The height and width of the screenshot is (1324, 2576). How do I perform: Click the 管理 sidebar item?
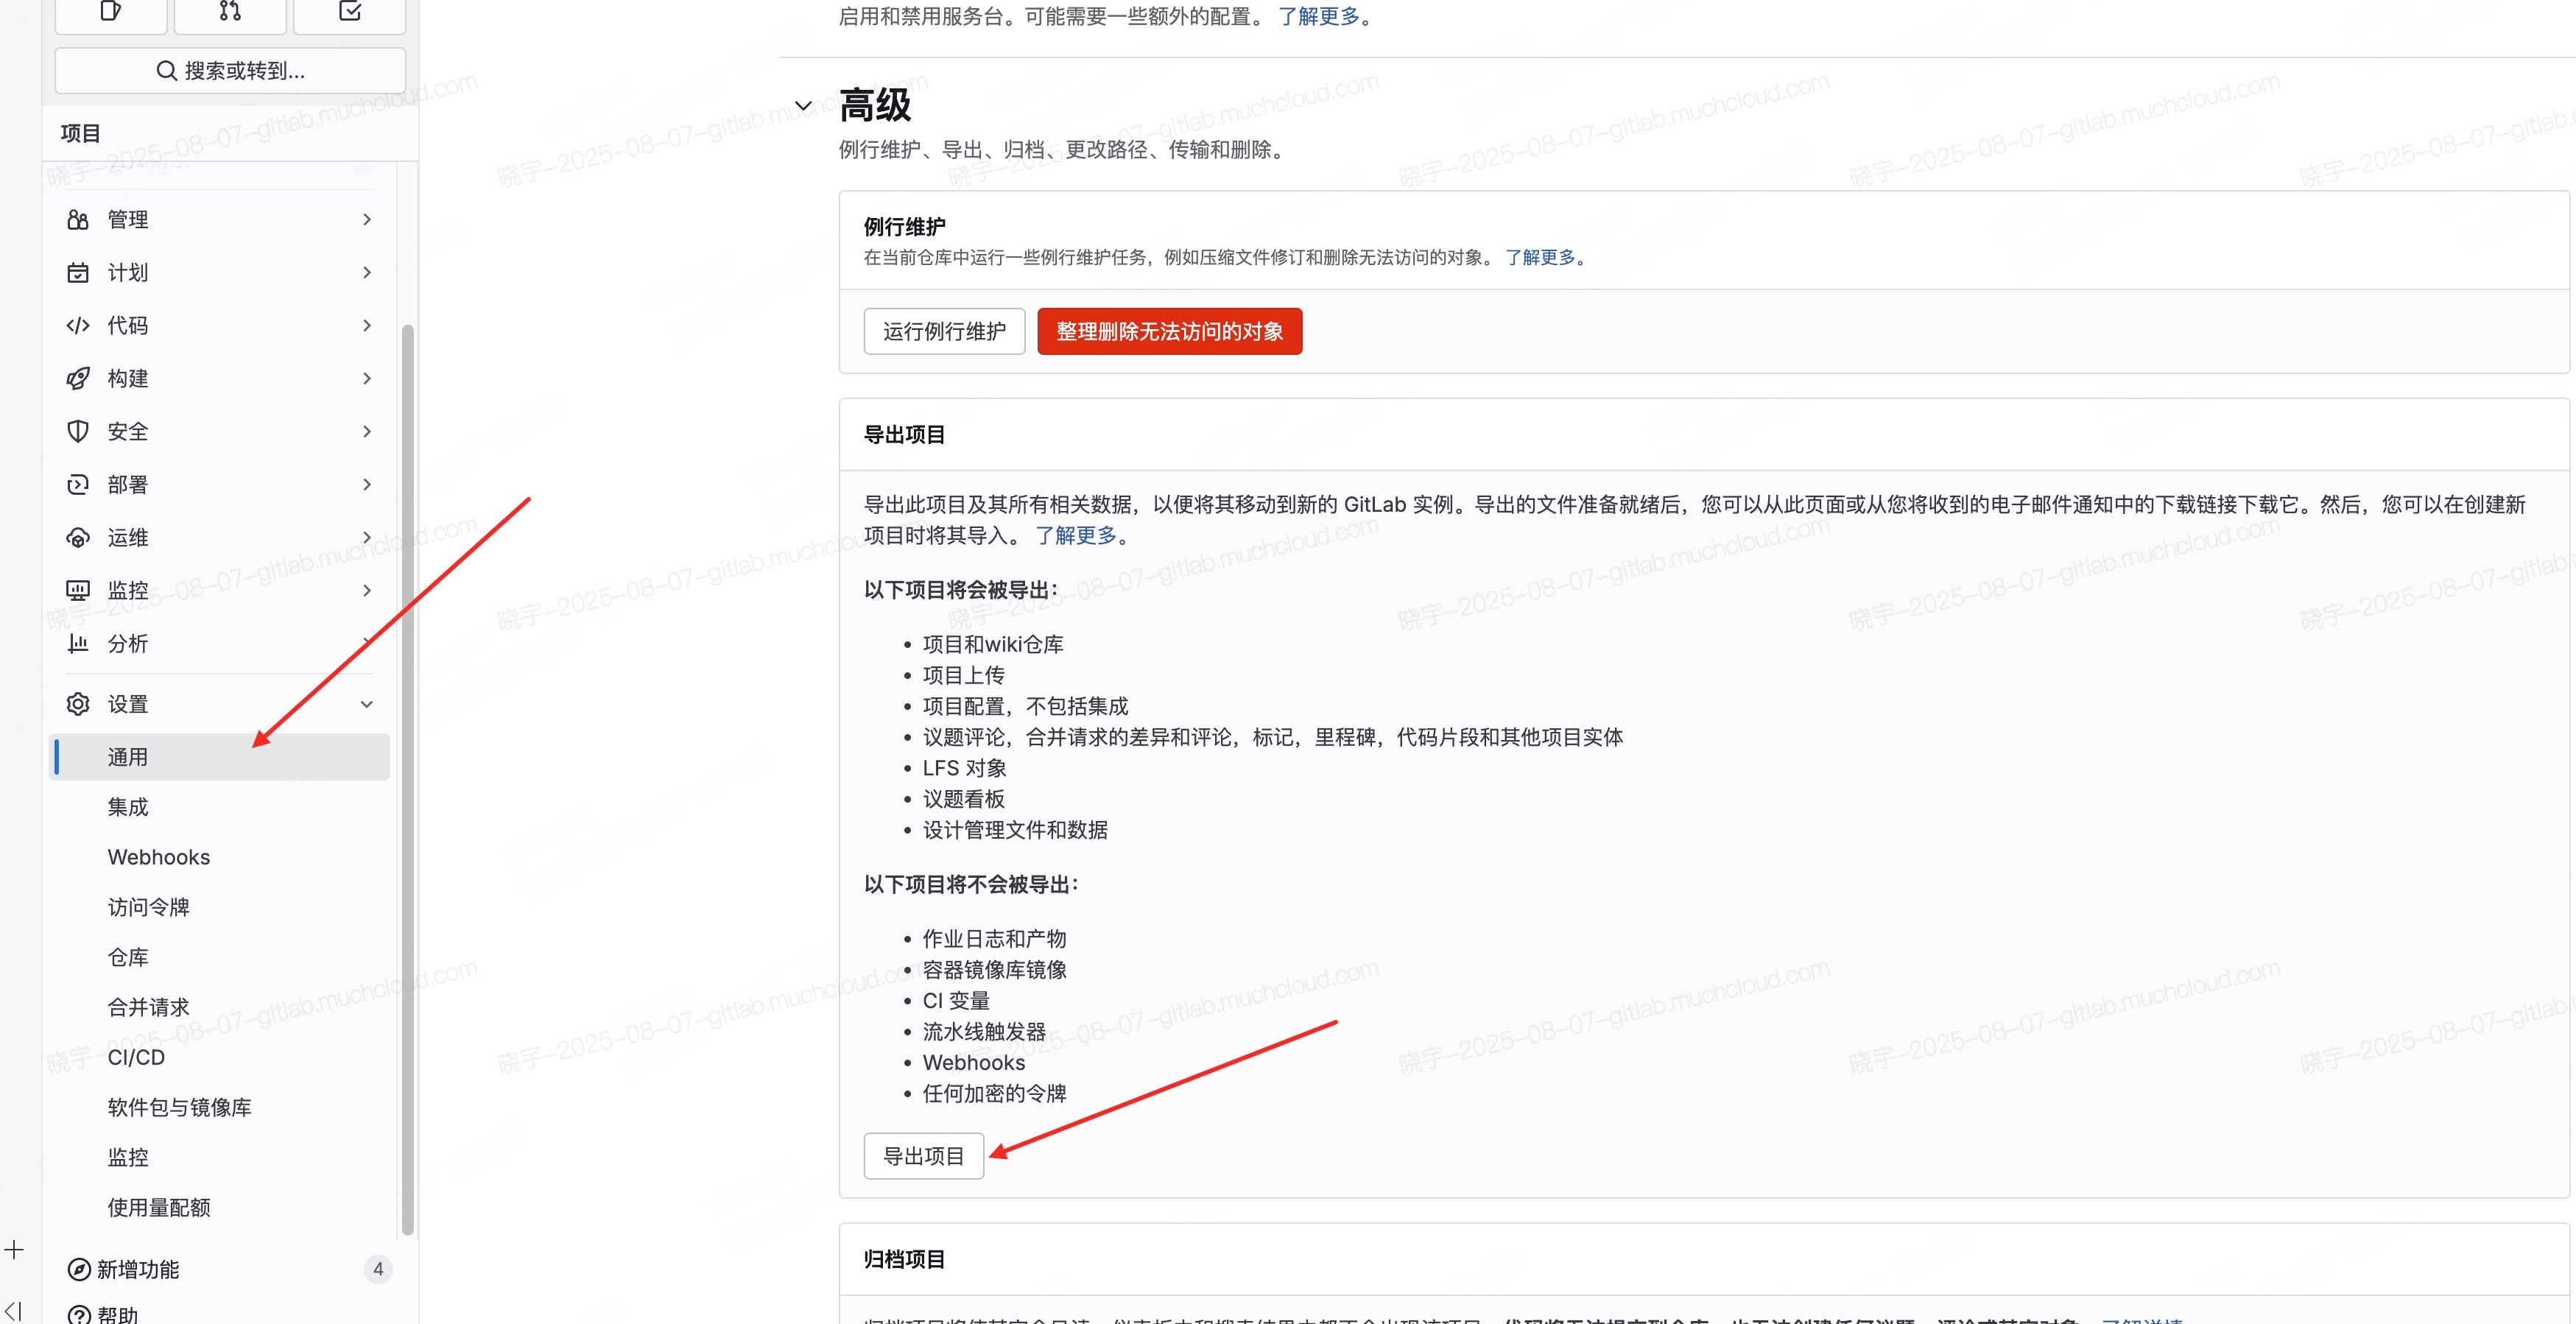(x=128, y=219)
